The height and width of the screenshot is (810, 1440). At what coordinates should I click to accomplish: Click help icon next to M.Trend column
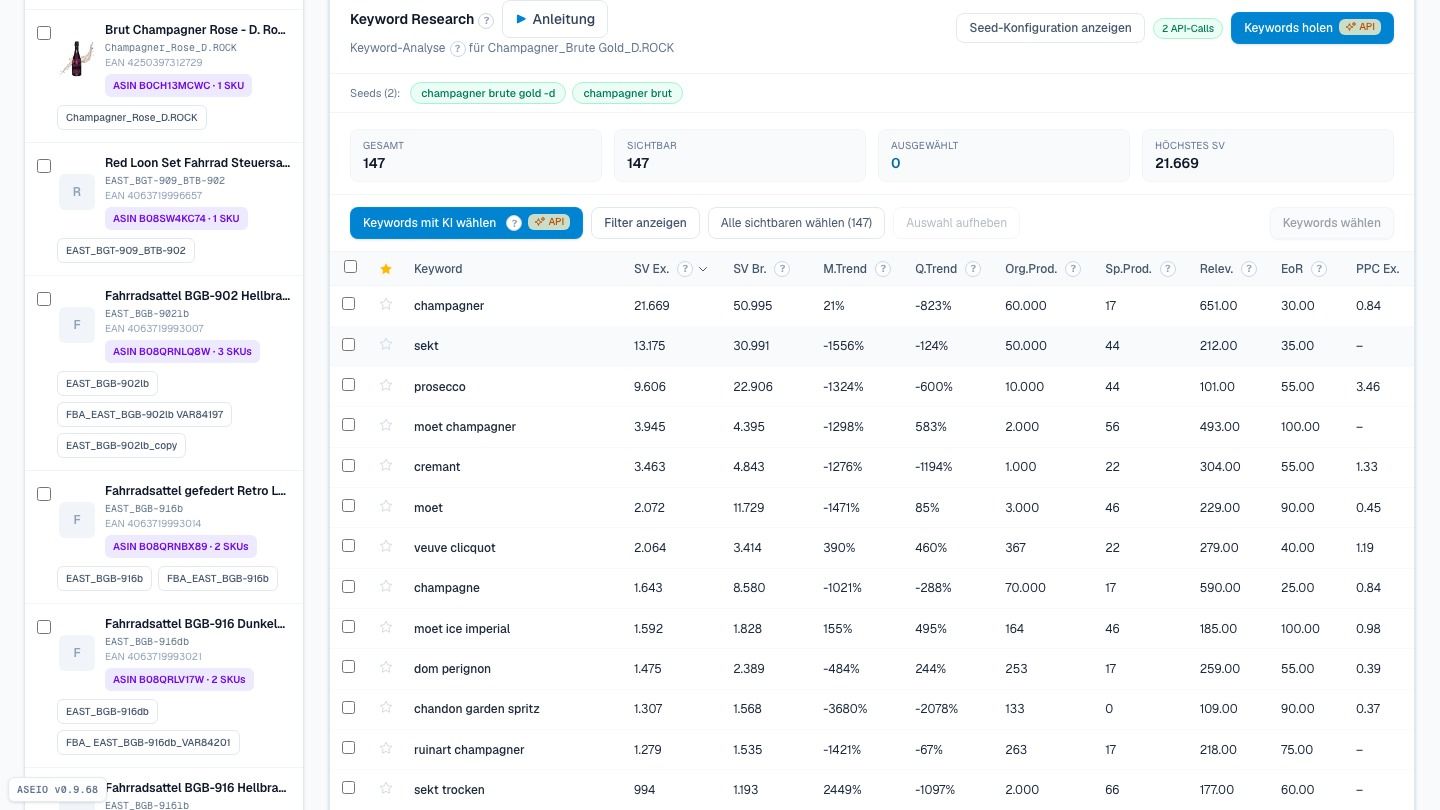(x=883, y=269)
